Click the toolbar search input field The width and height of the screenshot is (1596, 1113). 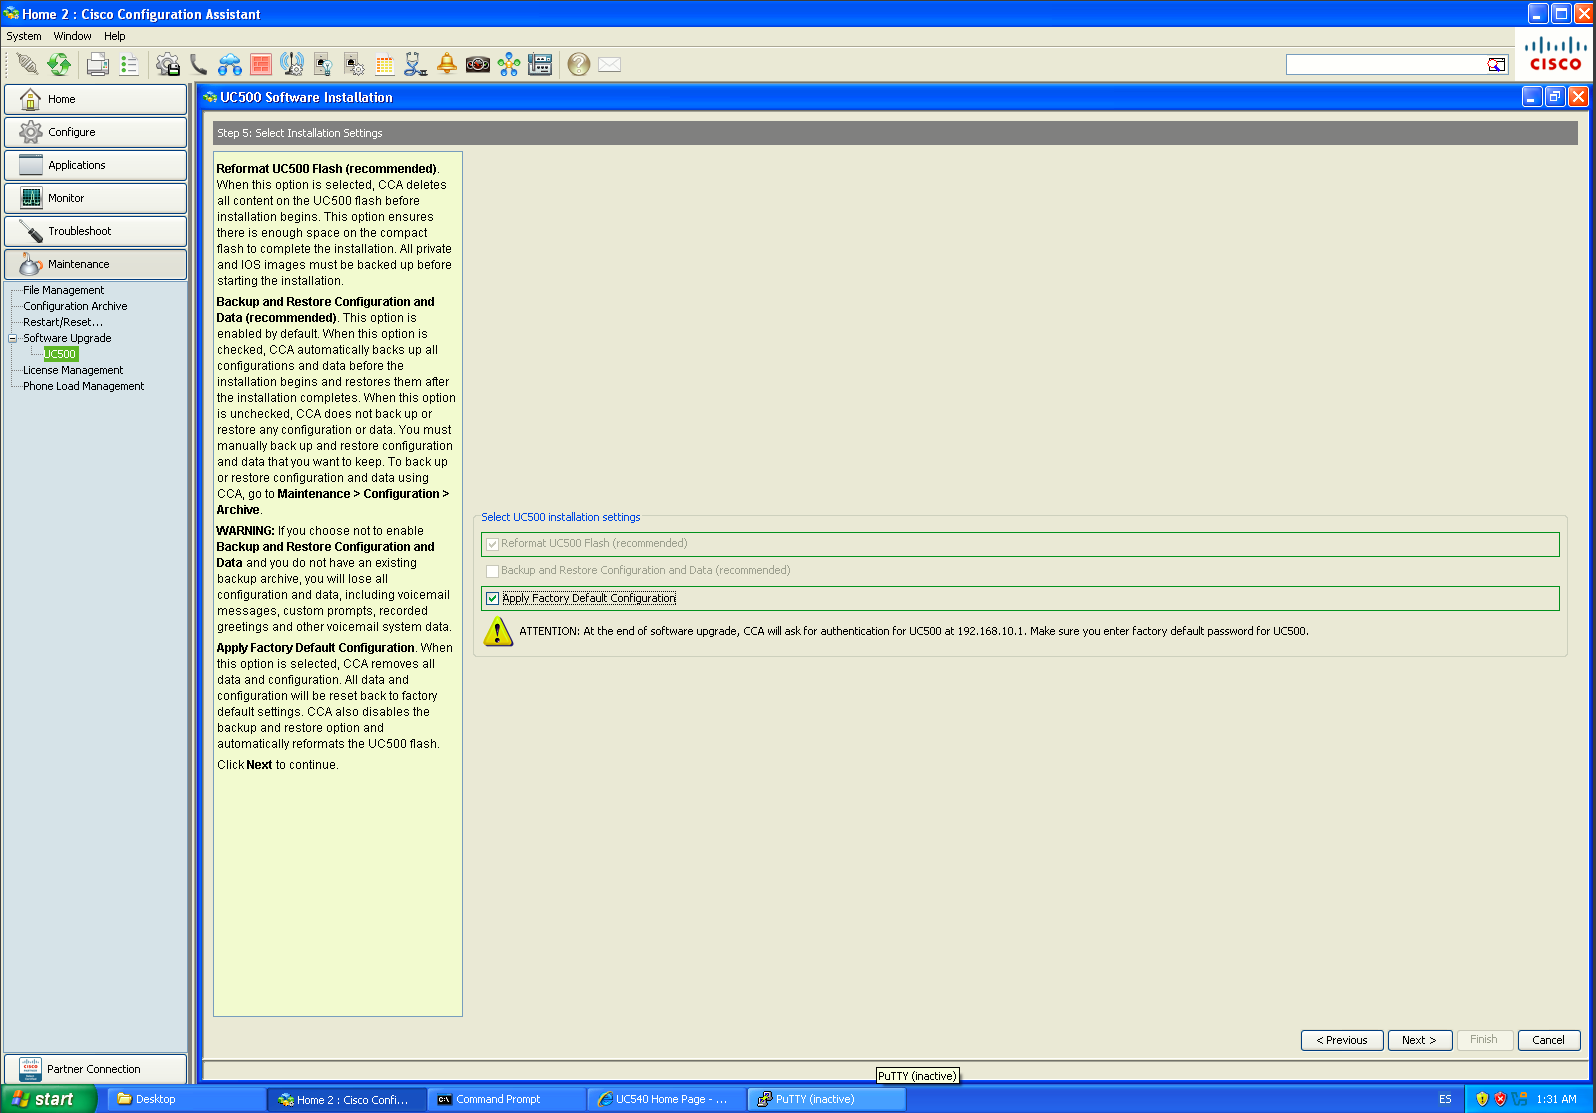(1386, 64)
